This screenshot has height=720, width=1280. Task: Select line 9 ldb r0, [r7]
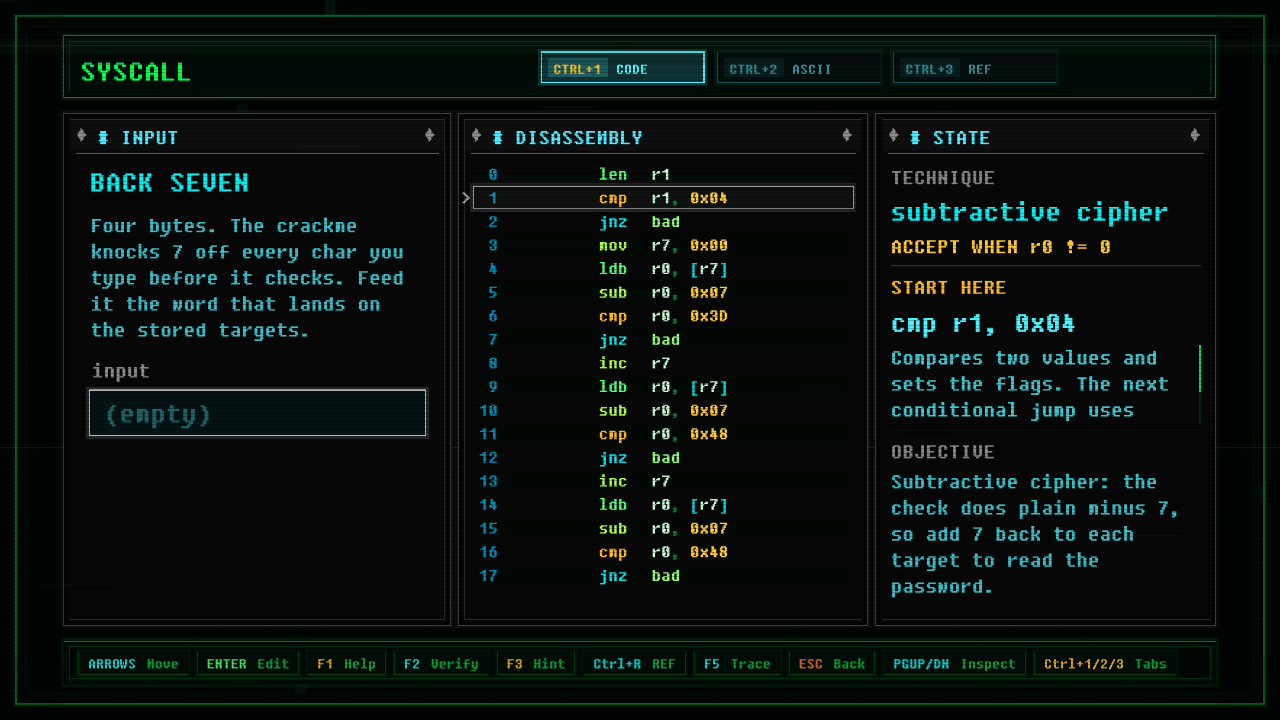click(x=663, y=387)
